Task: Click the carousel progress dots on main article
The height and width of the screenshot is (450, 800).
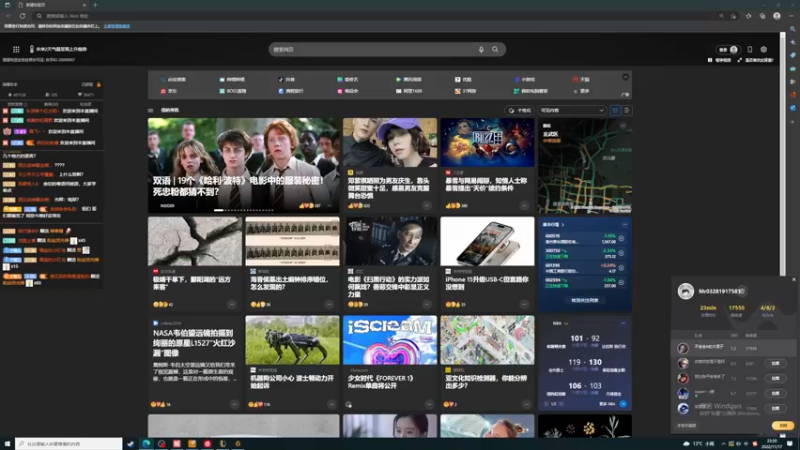Action: 244,210
